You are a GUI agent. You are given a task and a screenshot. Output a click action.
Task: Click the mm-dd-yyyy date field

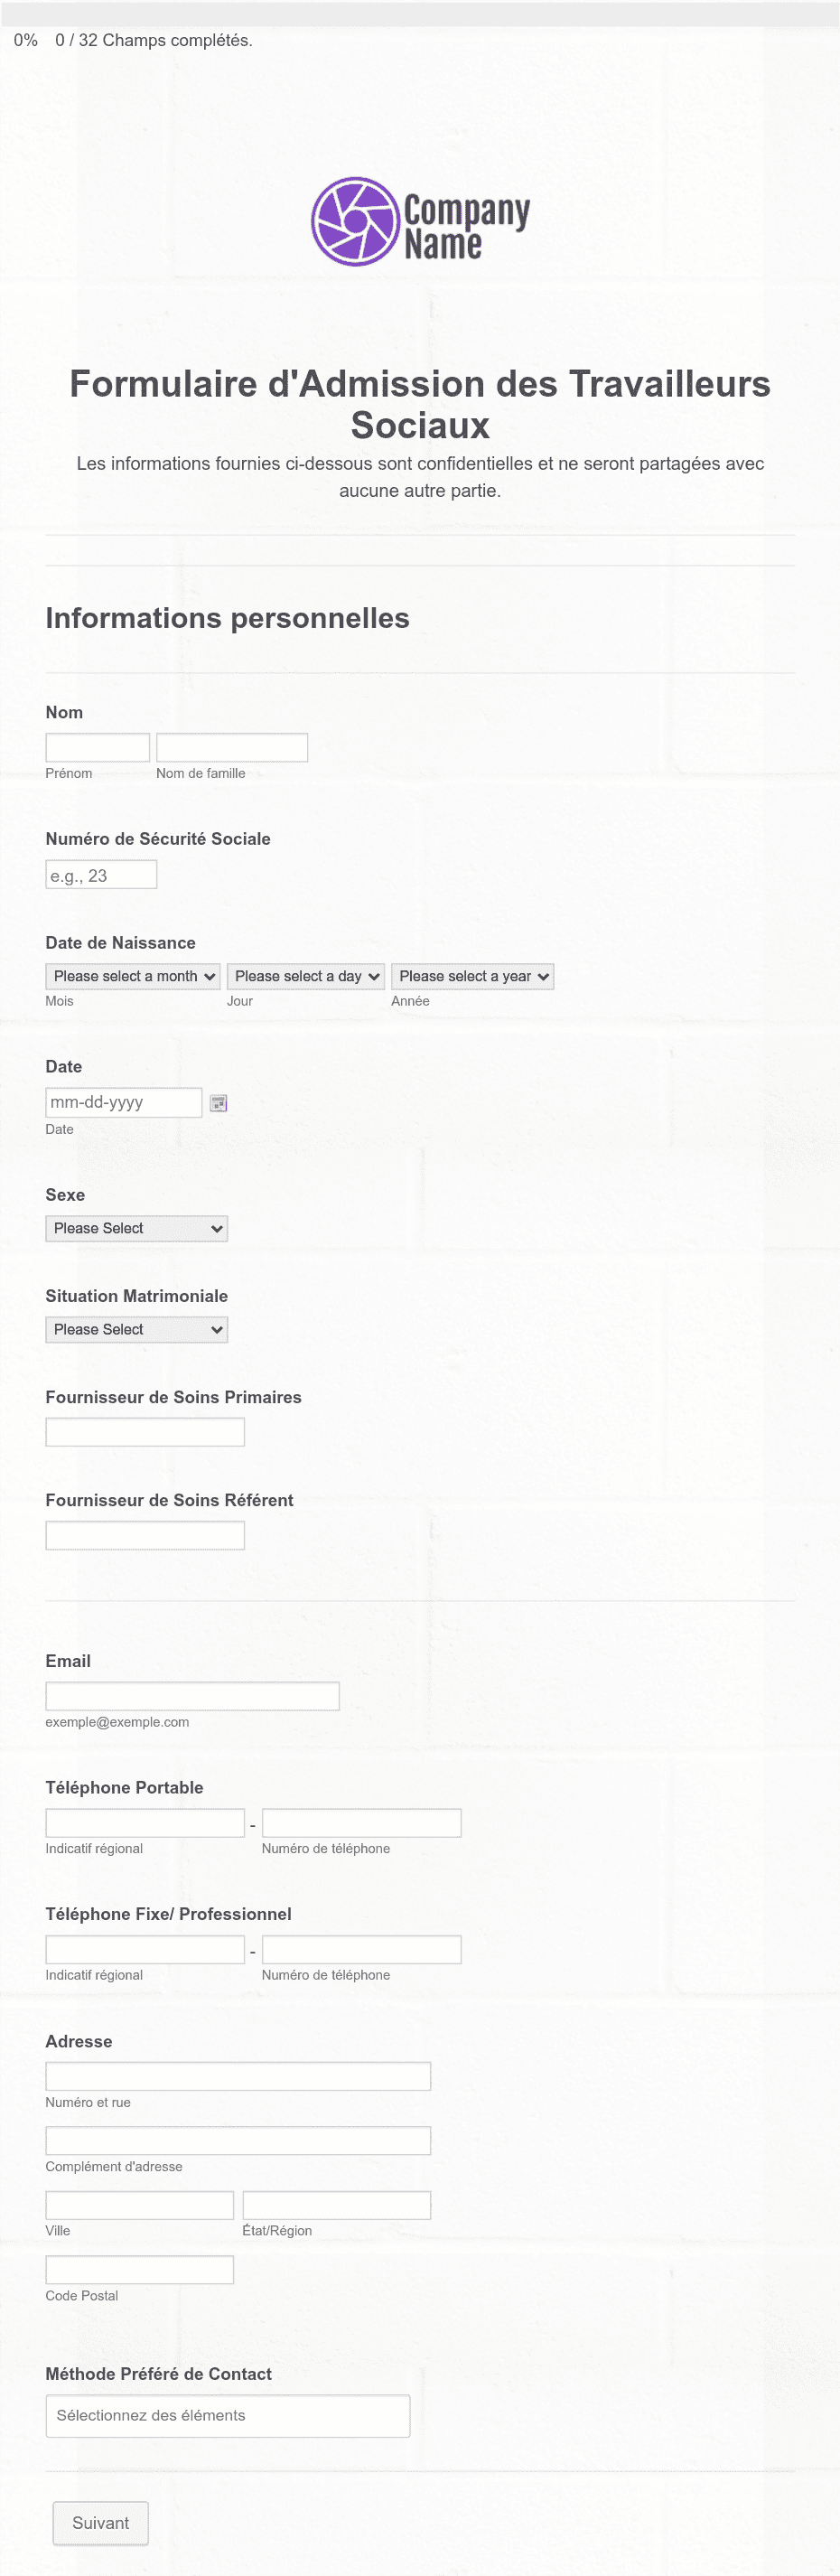pos(124,1102)
